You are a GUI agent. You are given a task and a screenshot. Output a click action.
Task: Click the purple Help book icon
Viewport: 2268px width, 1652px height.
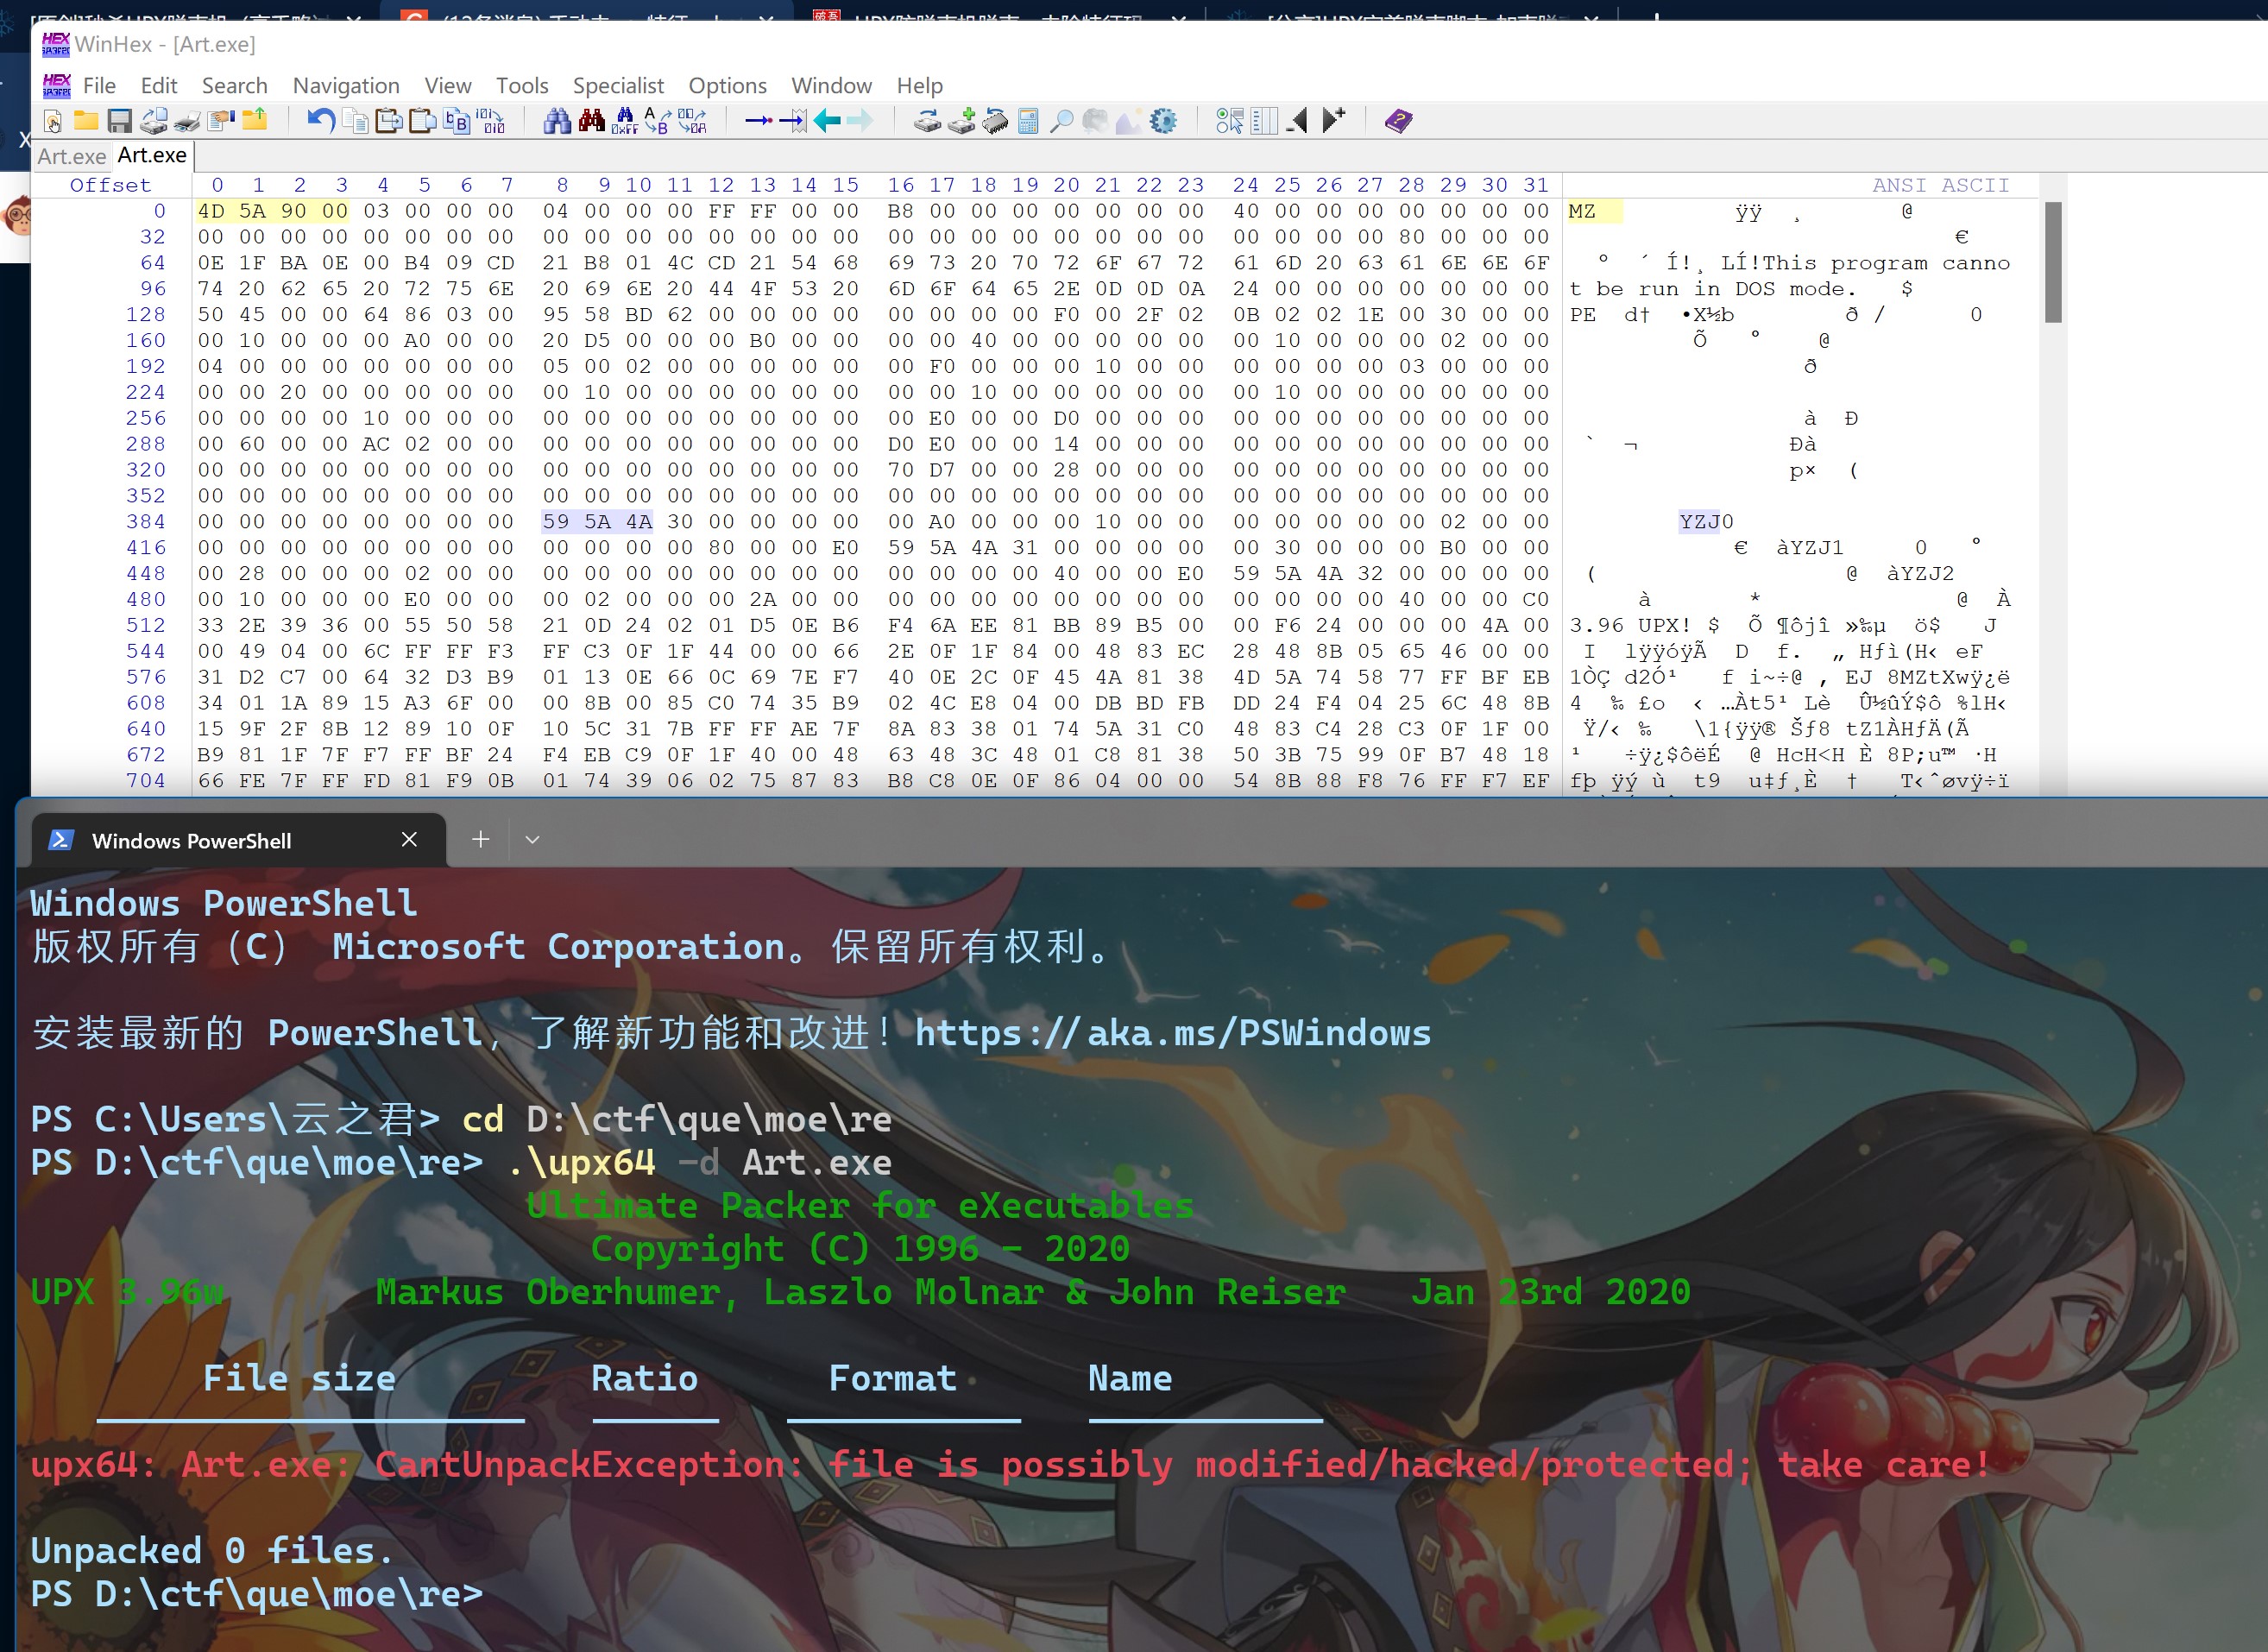(1398, 122)
